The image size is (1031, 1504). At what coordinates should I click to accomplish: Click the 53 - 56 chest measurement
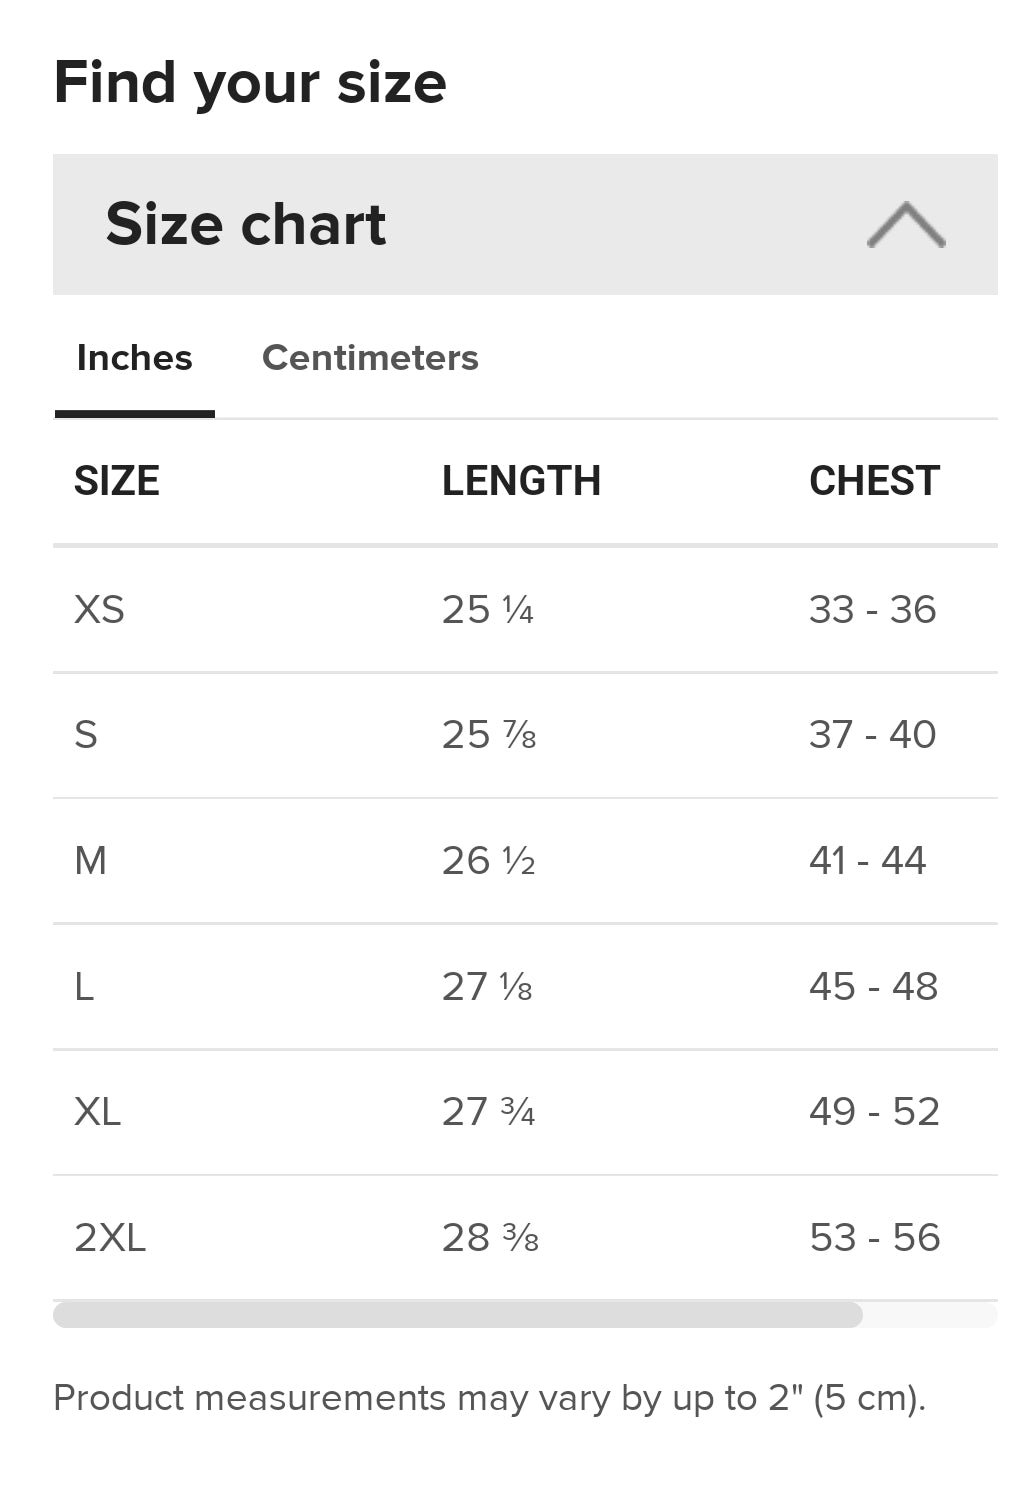point(875,1238)
